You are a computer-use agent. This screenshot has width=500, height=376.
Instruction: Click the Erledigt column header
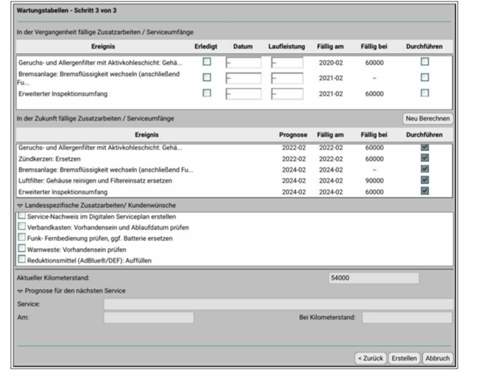coord(206,47)
